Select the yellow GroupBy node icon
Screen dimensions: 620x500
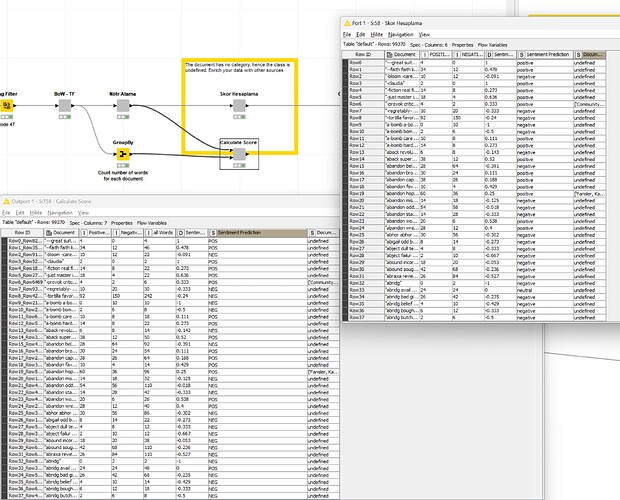123,154
